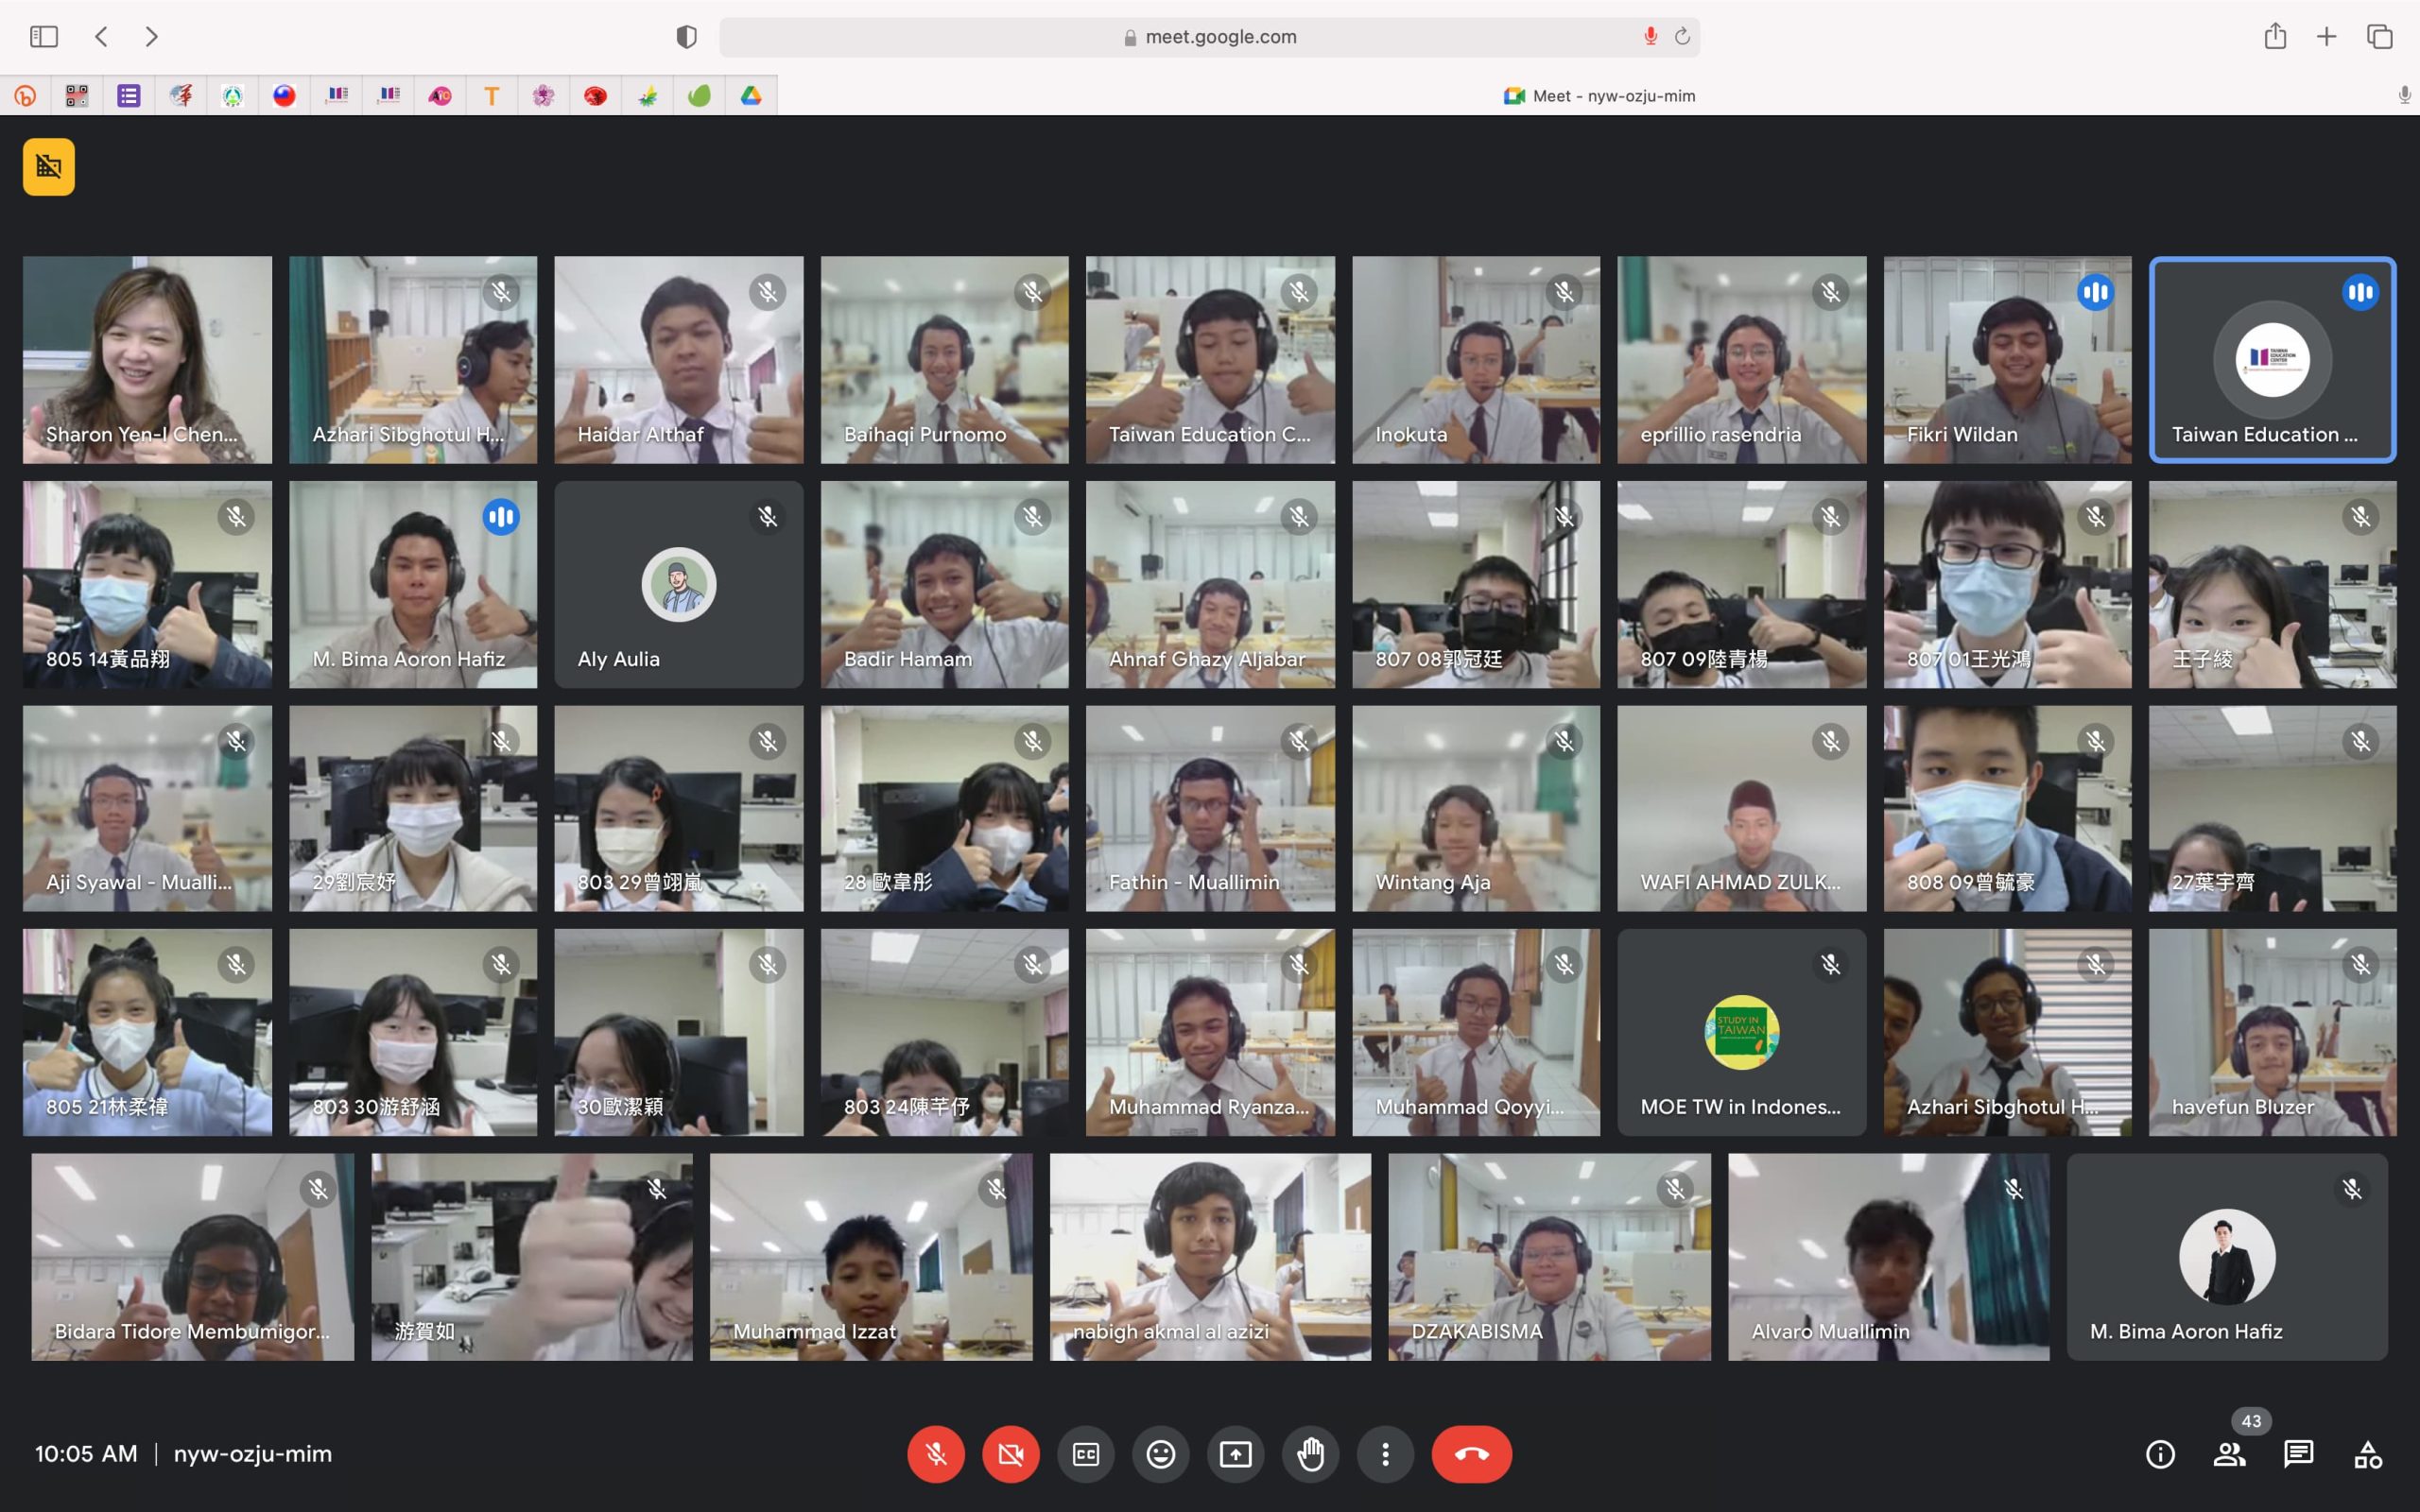Open the emoji reactions button
2420x1512 pixels.
1160,1454
